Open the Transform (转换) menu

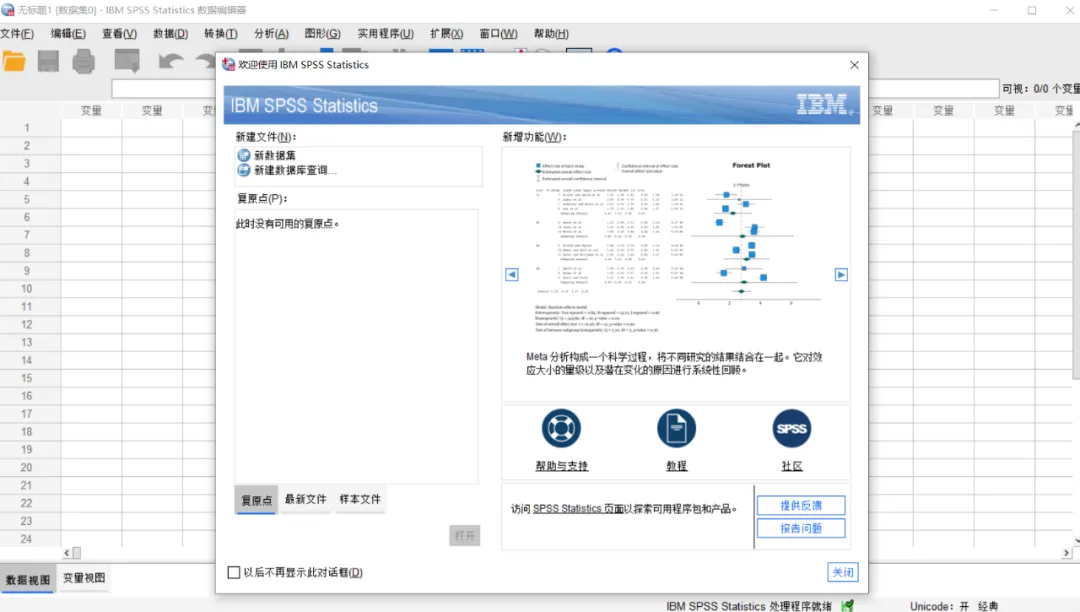221,34
